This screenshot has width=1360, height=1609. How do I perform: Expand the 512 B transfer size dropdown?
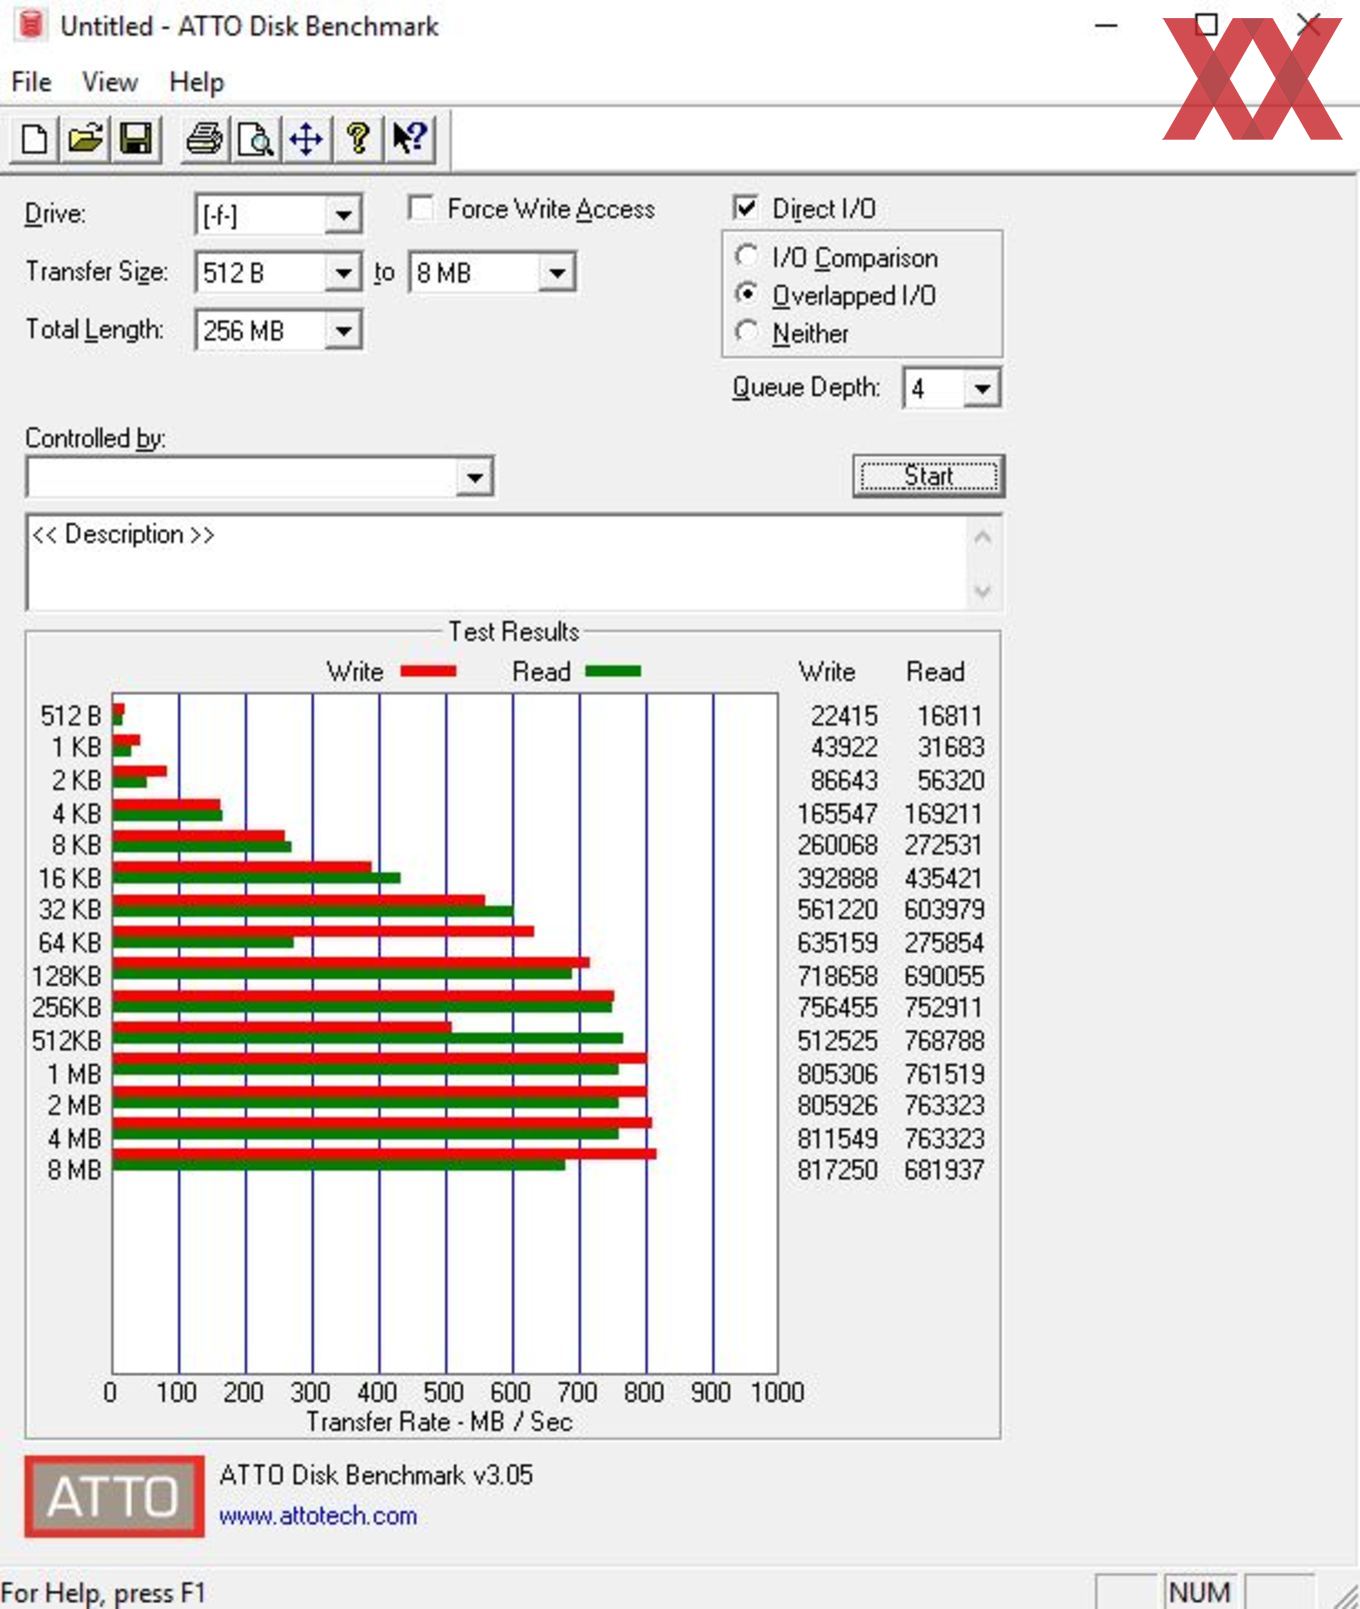point(342,273)
